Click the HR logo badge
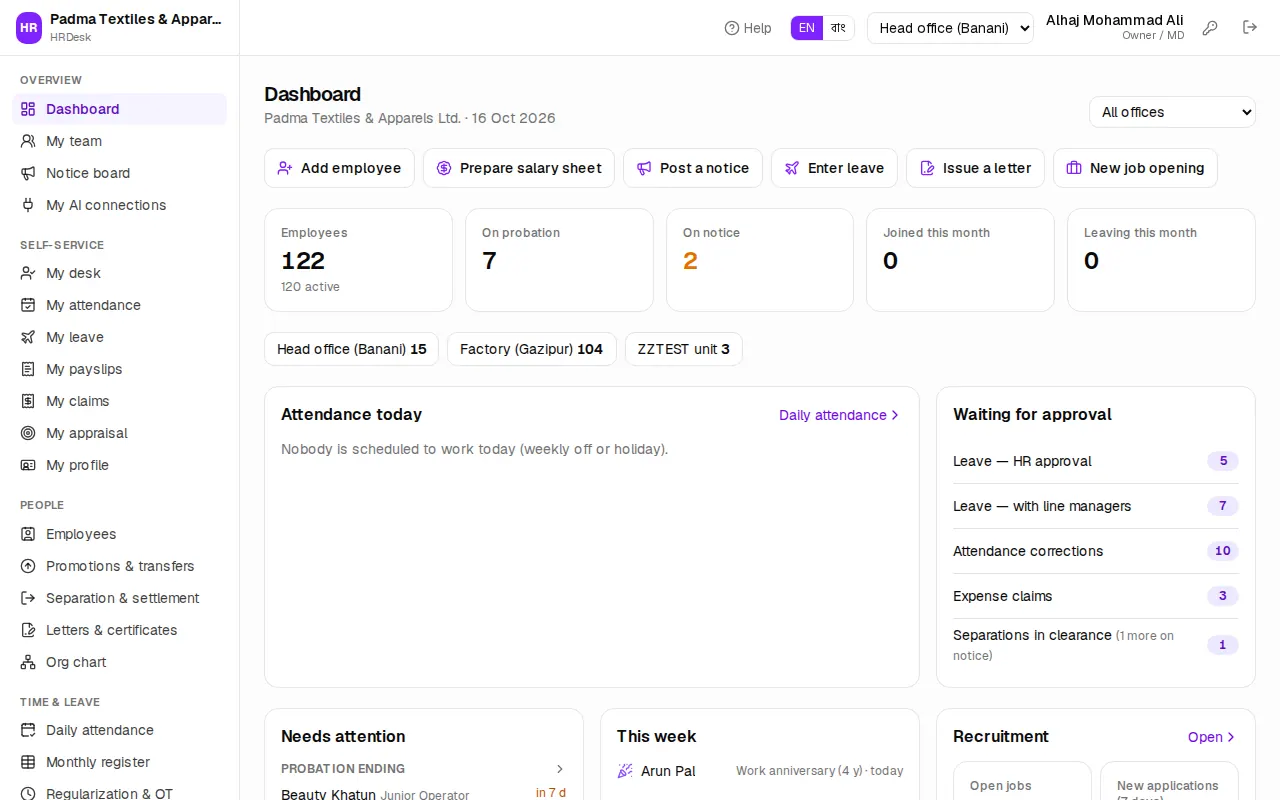The image size is (1280, 800). (29, 28)
